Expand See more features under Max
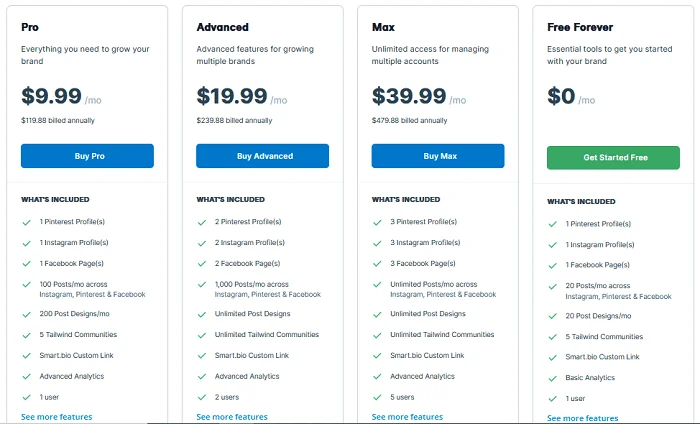The image size is (700, 424). (408, 417)
